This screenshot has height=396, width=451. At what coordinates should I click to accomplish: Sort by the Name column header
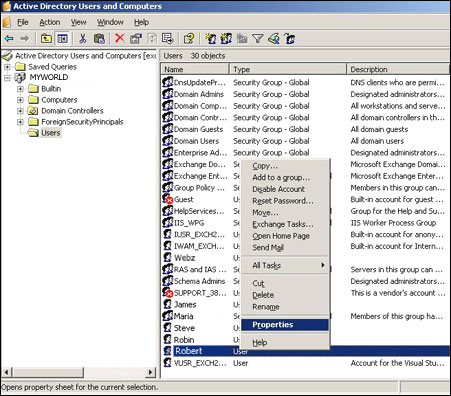(195, 69)
